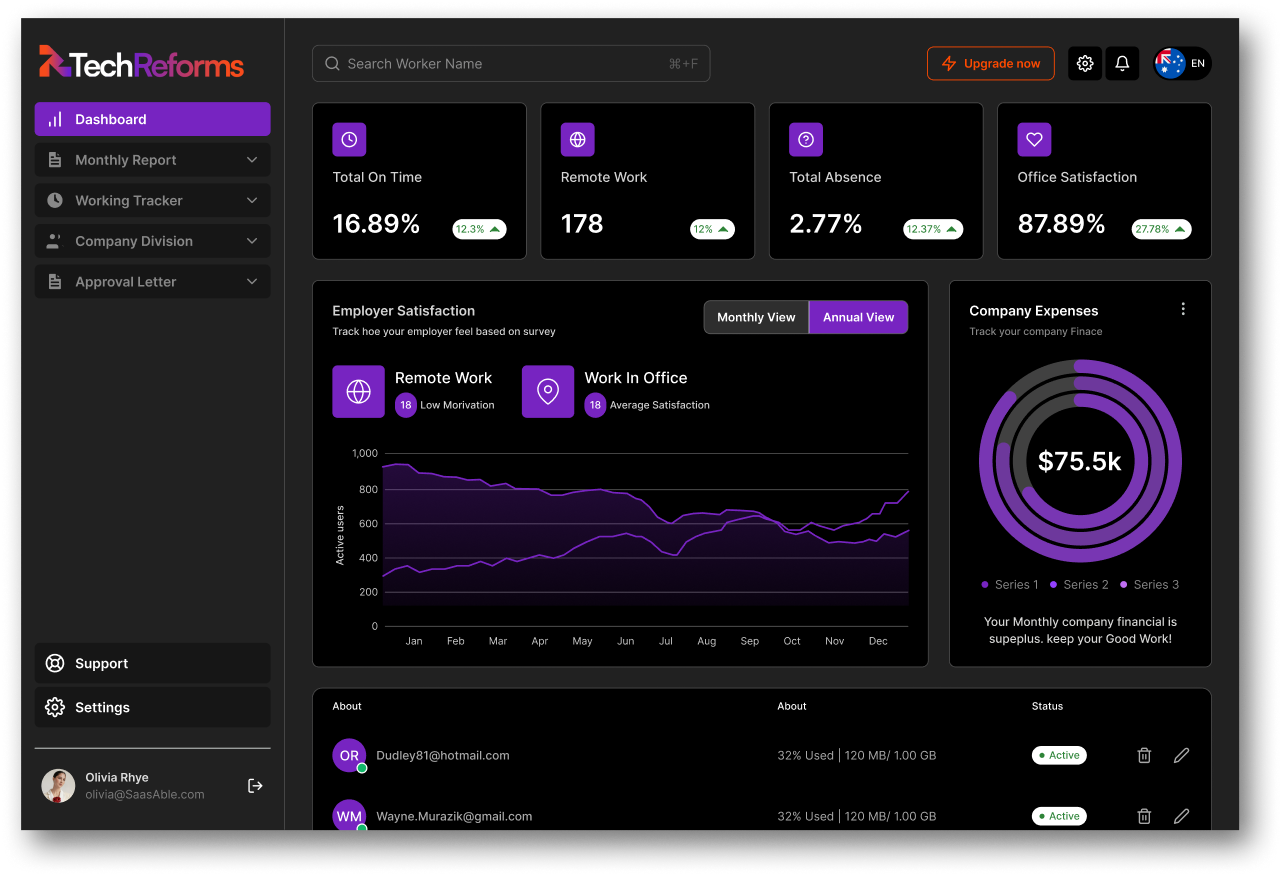Click the Dudley81@hotmail.com email
The image size is (1283, 877).
pos(443,755)
